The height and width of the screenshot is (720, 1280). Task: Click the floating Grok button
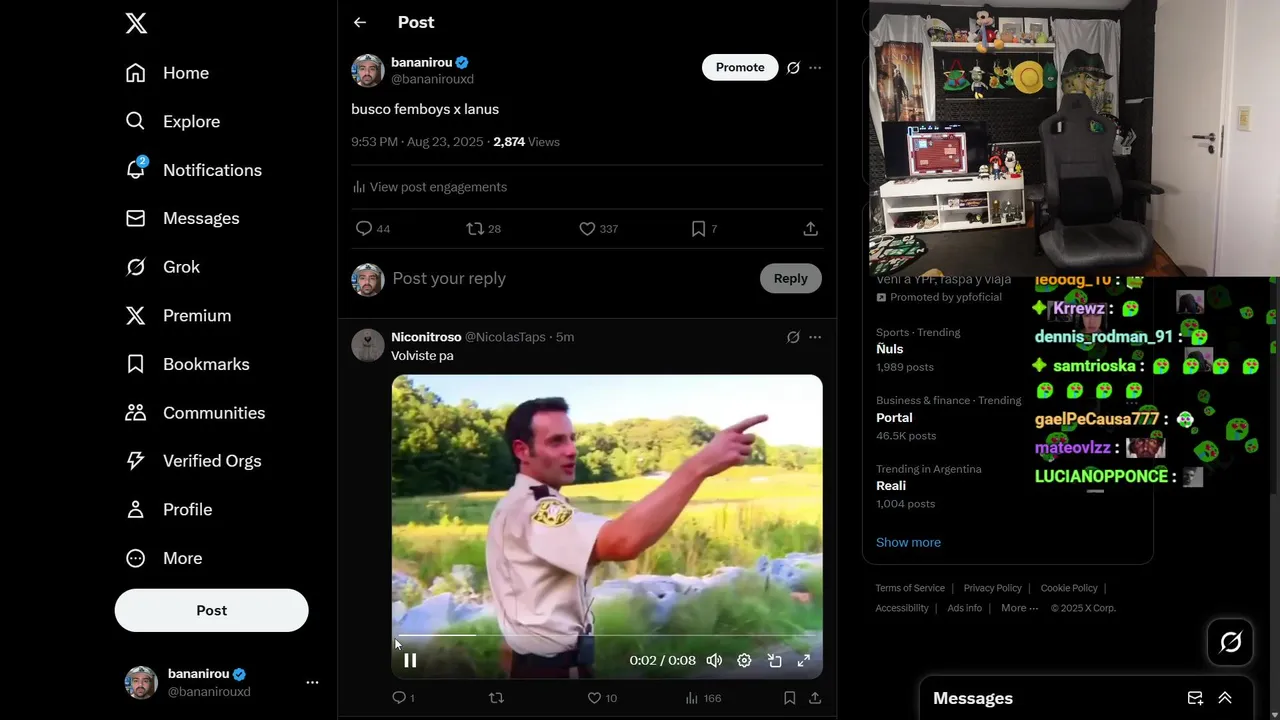coord(1231,642)
